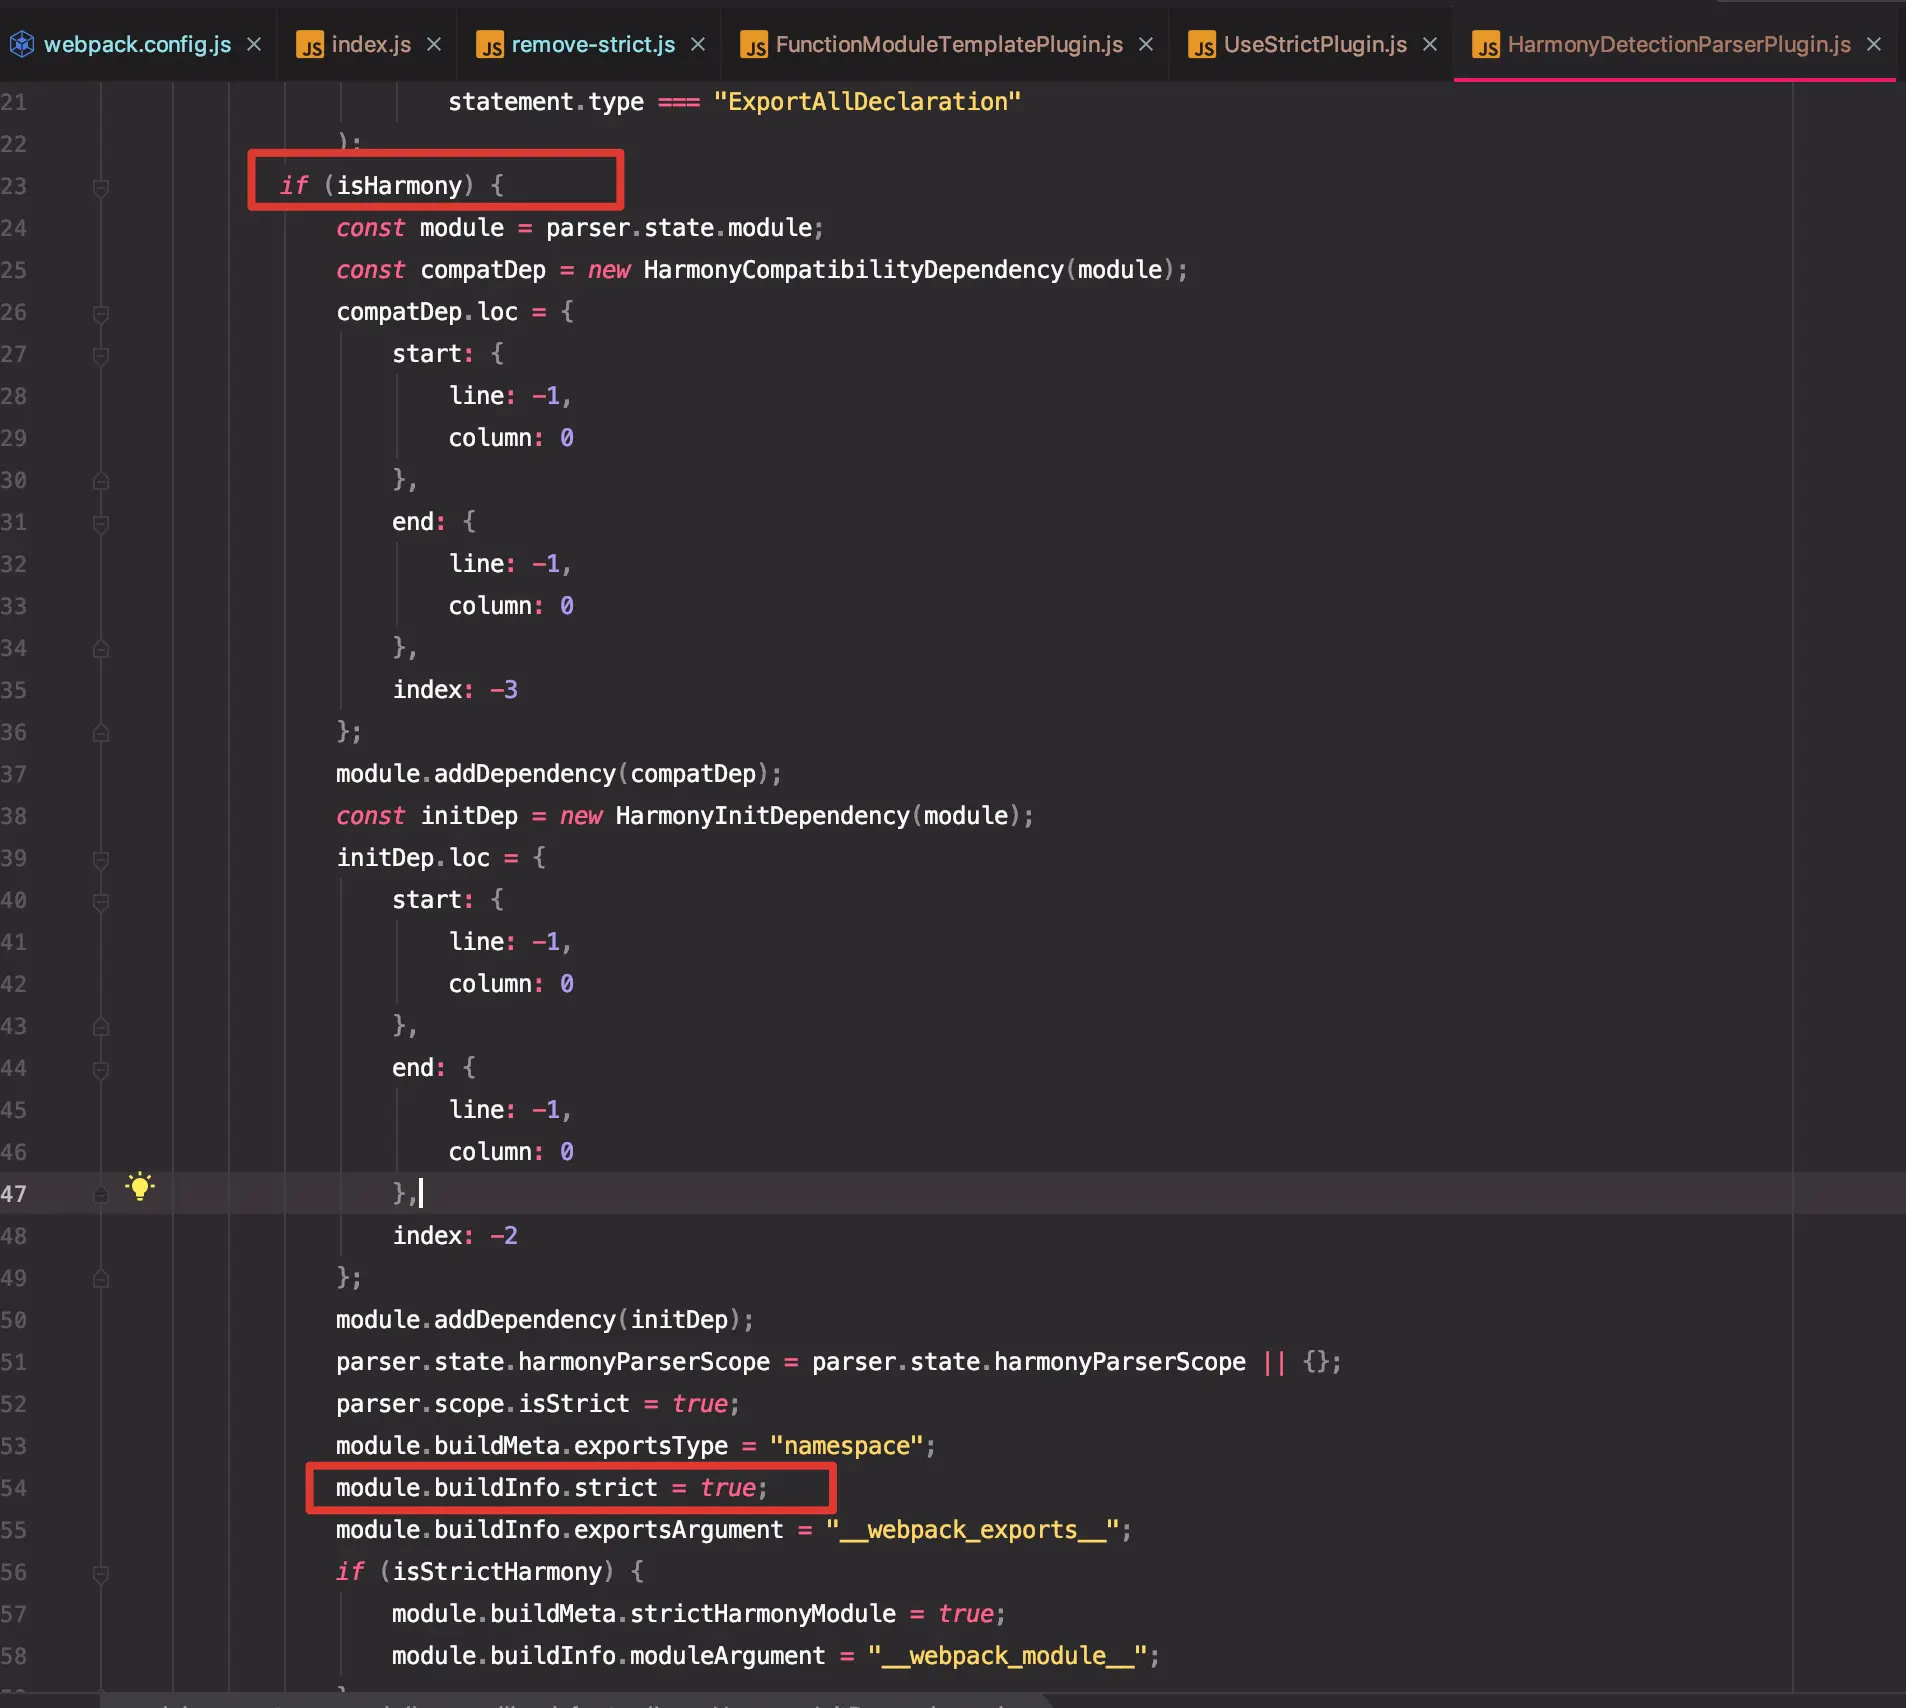
Task: Fold the start block at line 27
Action: click(101, 355)
